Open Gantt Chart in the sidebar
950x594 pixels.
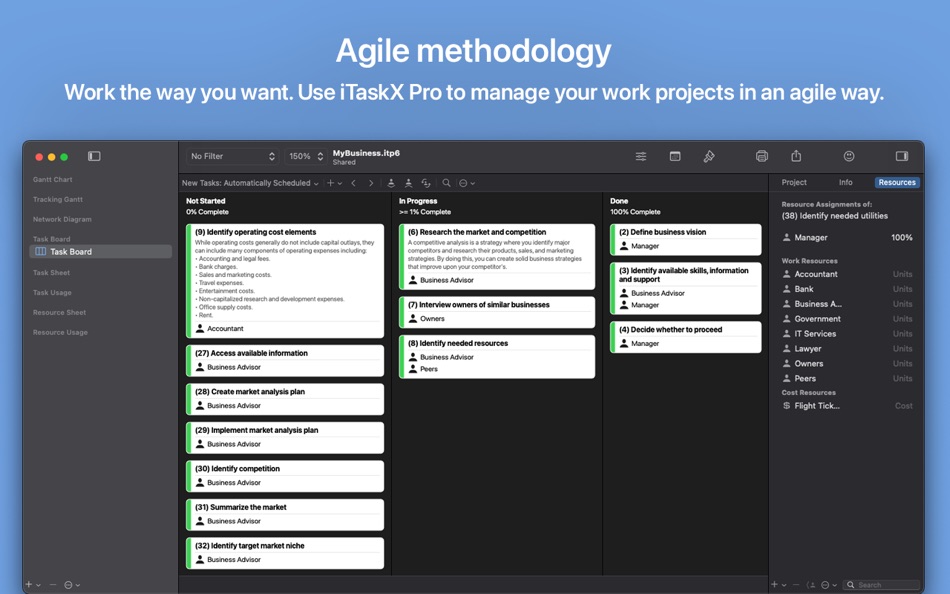click(53, 179)
